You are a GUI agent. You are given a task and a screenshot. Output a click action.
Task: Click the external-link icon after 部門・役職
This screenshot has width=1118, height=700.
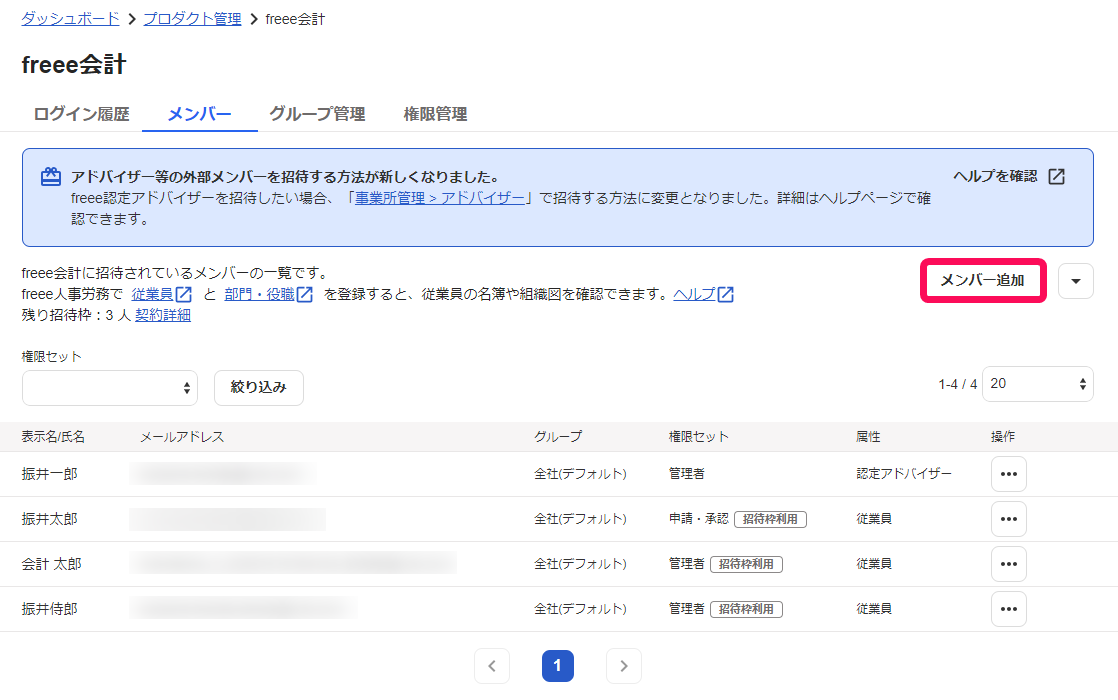tap(305, 294)
